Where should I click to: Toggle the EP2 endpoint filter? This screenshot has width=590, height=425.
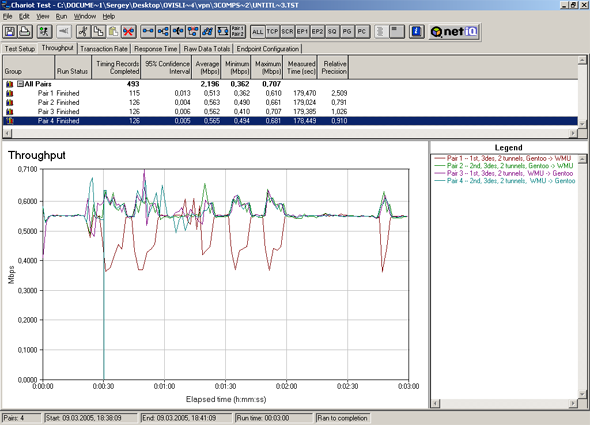pos(317,32)
